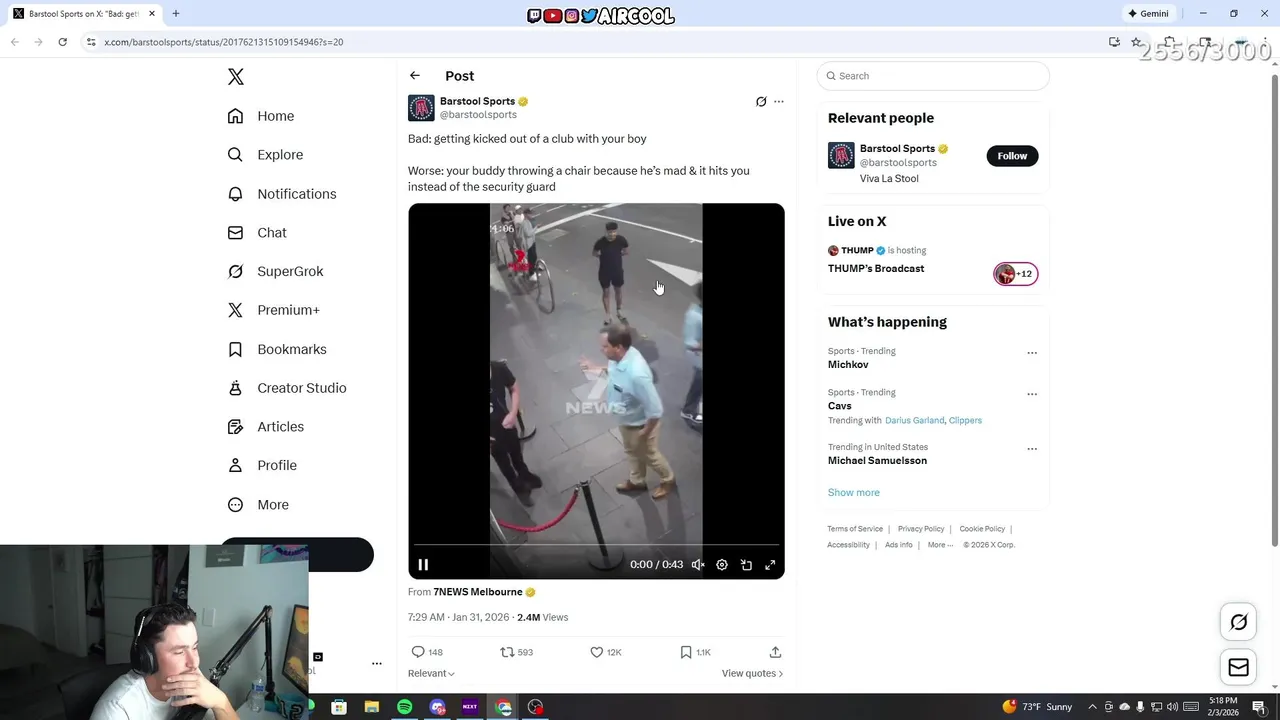Open Barstool Sports in Relevant people
The width and height of the screenshot is (1280, 720).
[897, 149]
